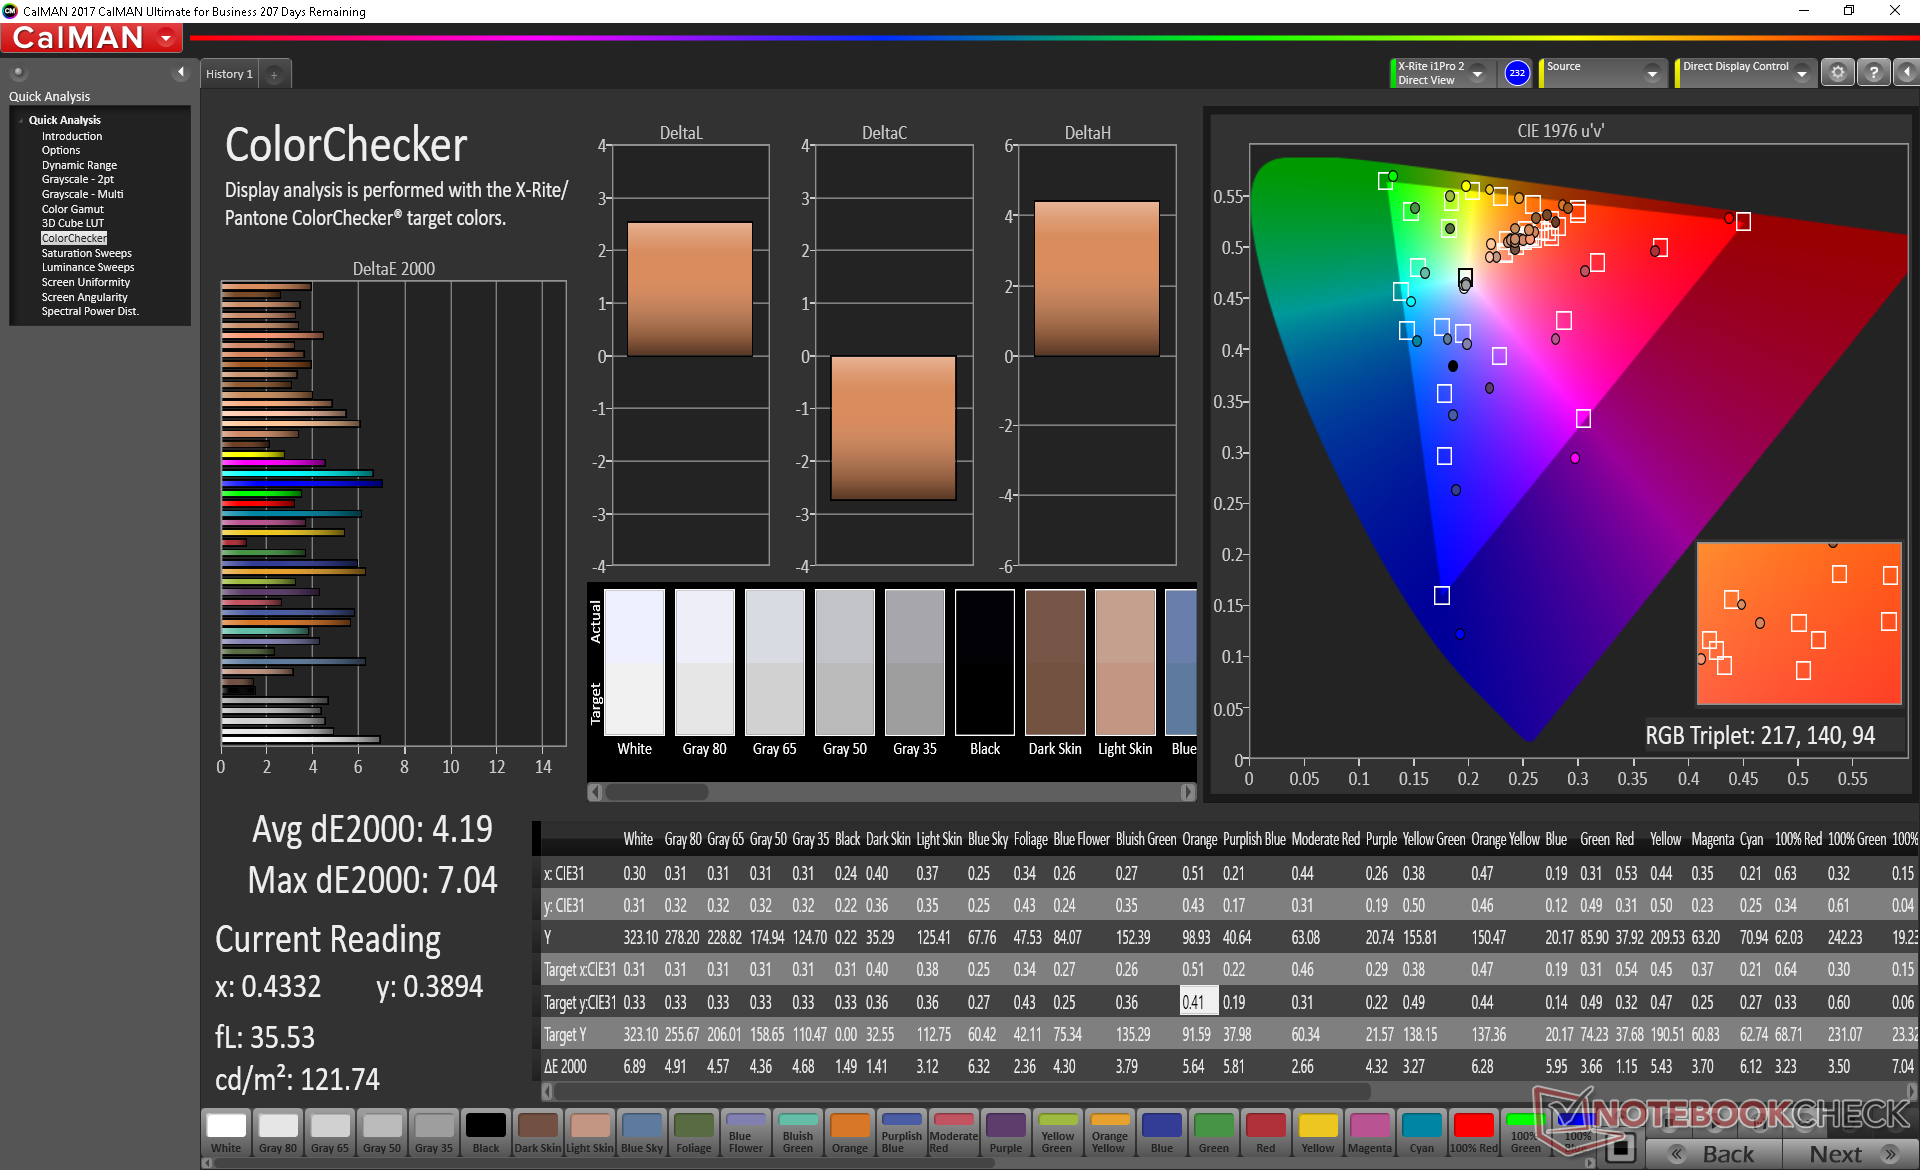Open the CalMAN logo main menu
The image size is (1920, 1170).
(x=92, y=38)
